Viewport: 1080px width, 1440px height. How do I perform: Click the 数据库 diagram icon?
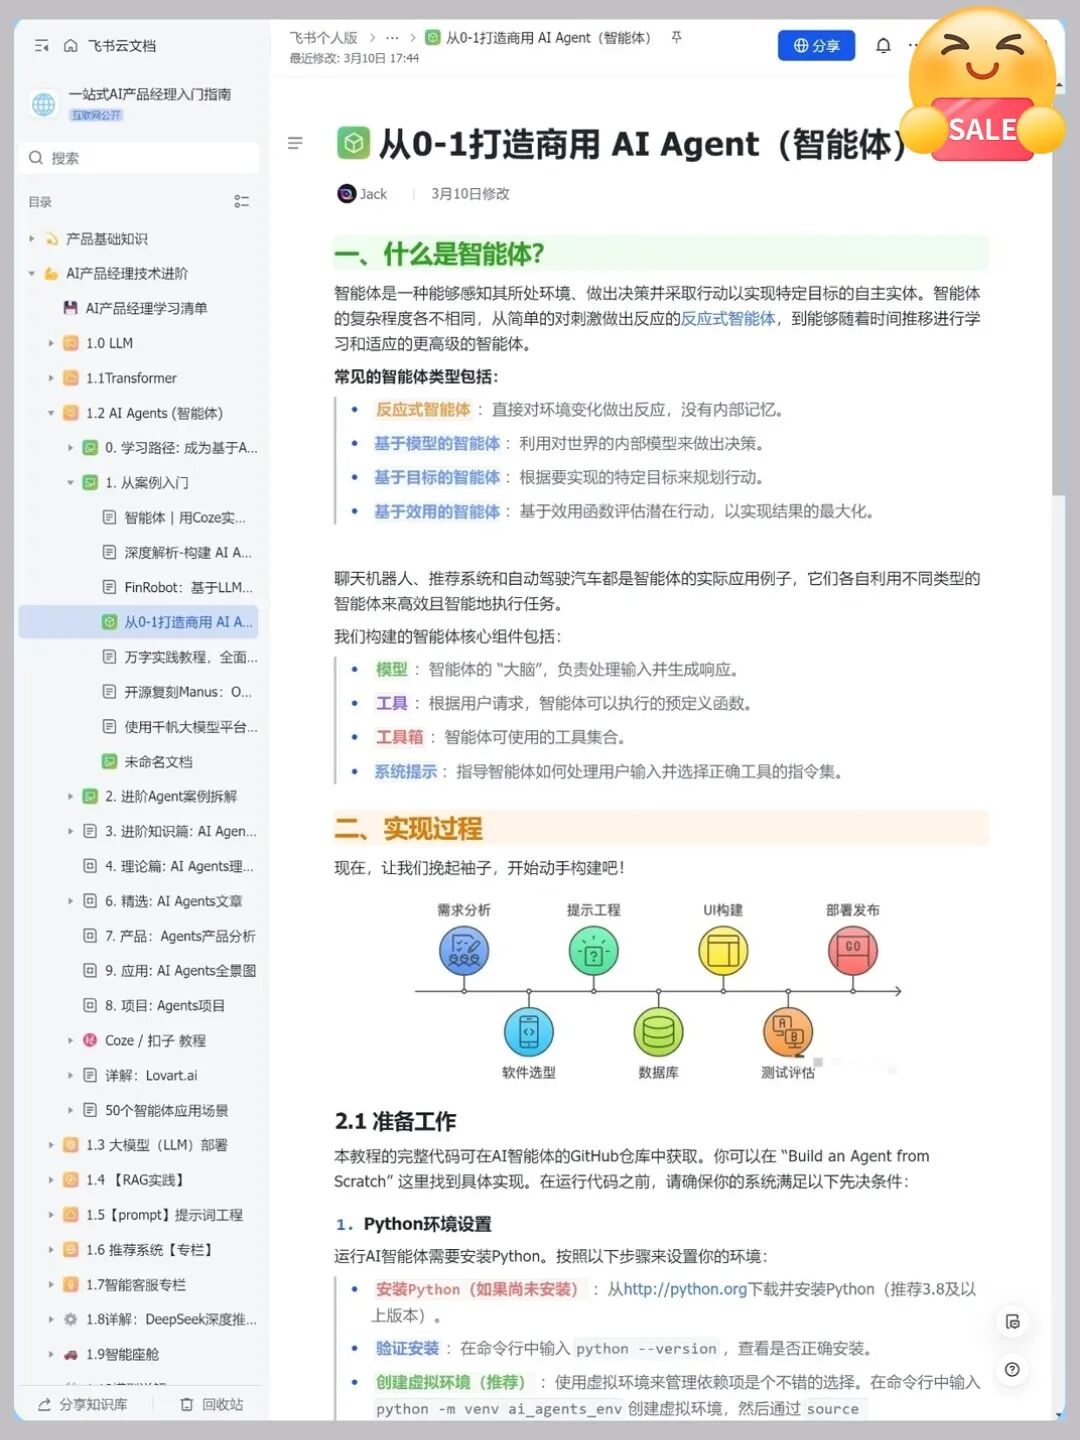click(658, 1032)
